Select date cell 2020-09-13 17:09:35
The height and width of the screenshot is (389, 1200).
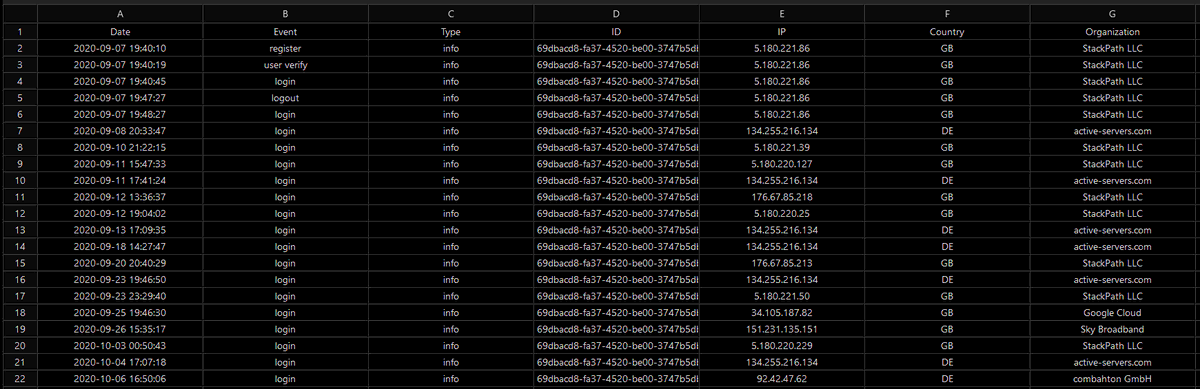[x=120, y=230]
